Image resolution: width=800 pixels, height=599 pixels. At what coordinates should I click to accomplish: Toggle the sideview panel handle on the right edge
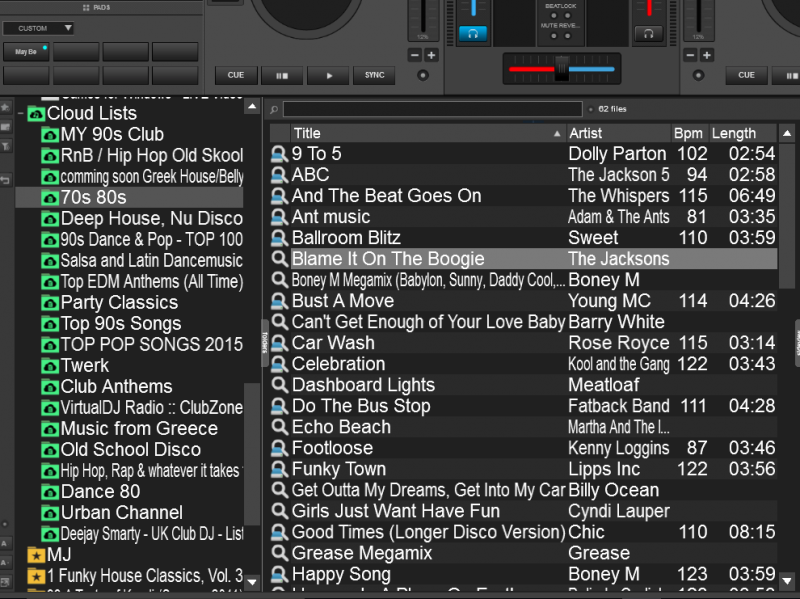797,343
